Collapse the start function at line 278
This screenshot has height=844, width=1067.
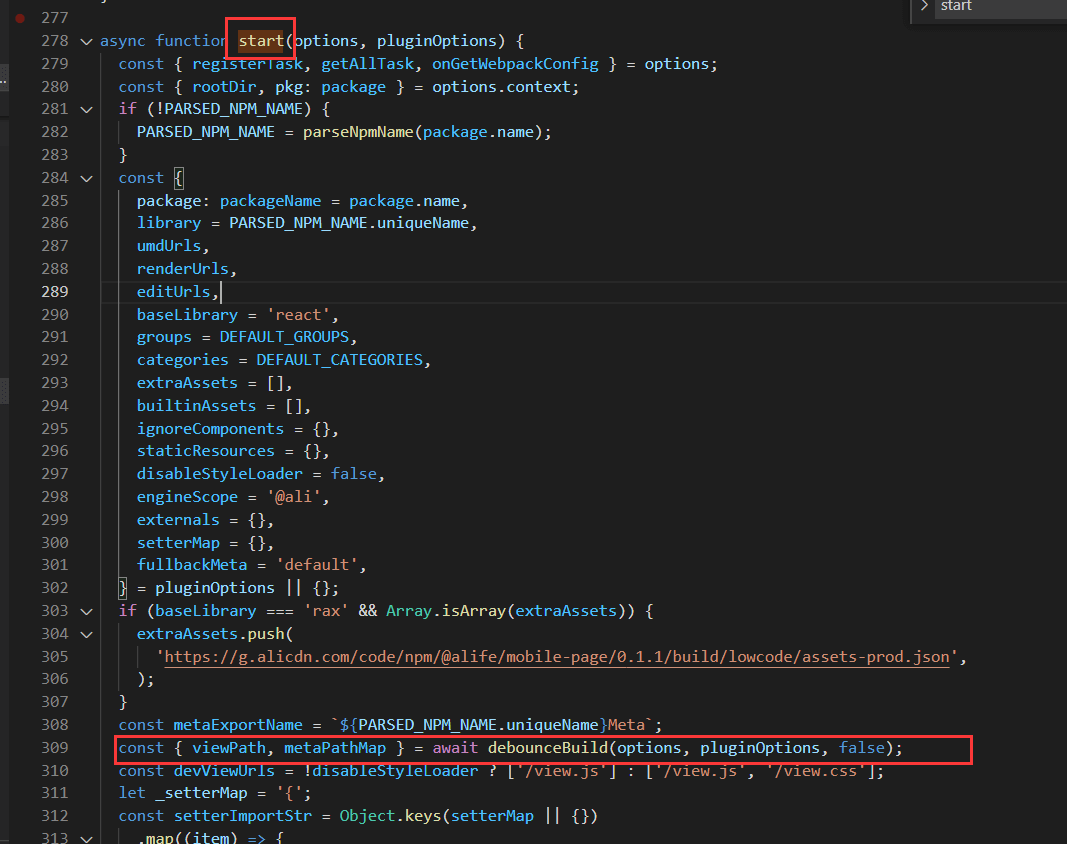(x=86, y=41)
